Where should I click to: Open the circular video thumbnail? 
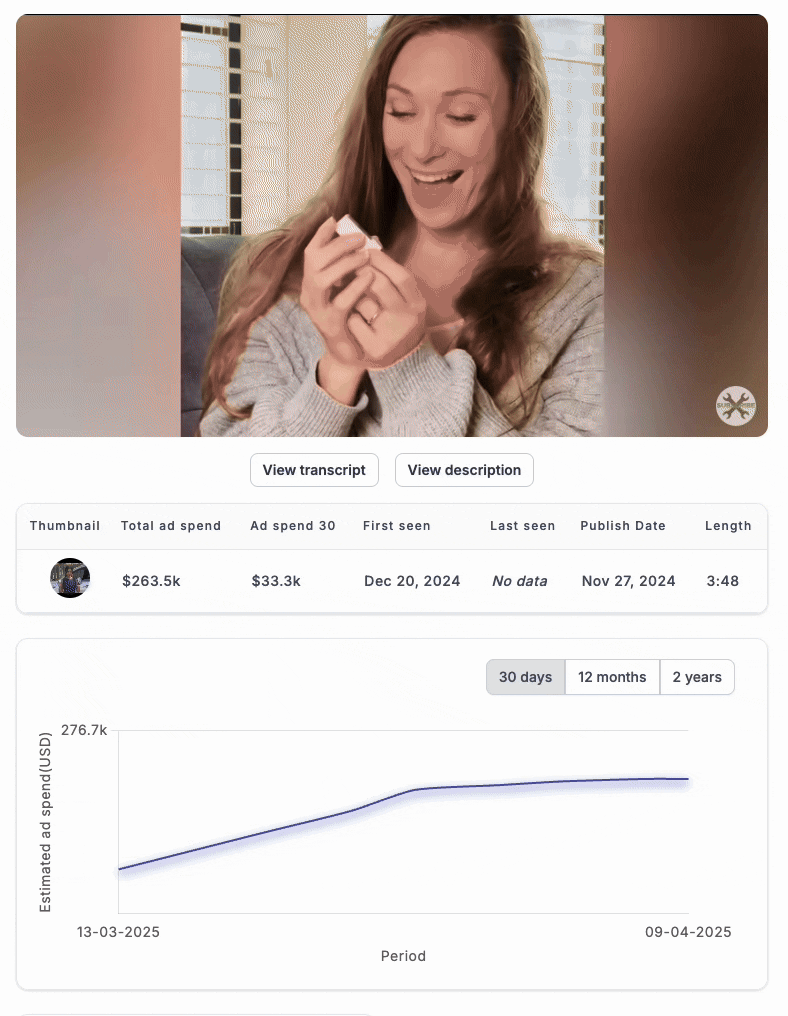70,578
